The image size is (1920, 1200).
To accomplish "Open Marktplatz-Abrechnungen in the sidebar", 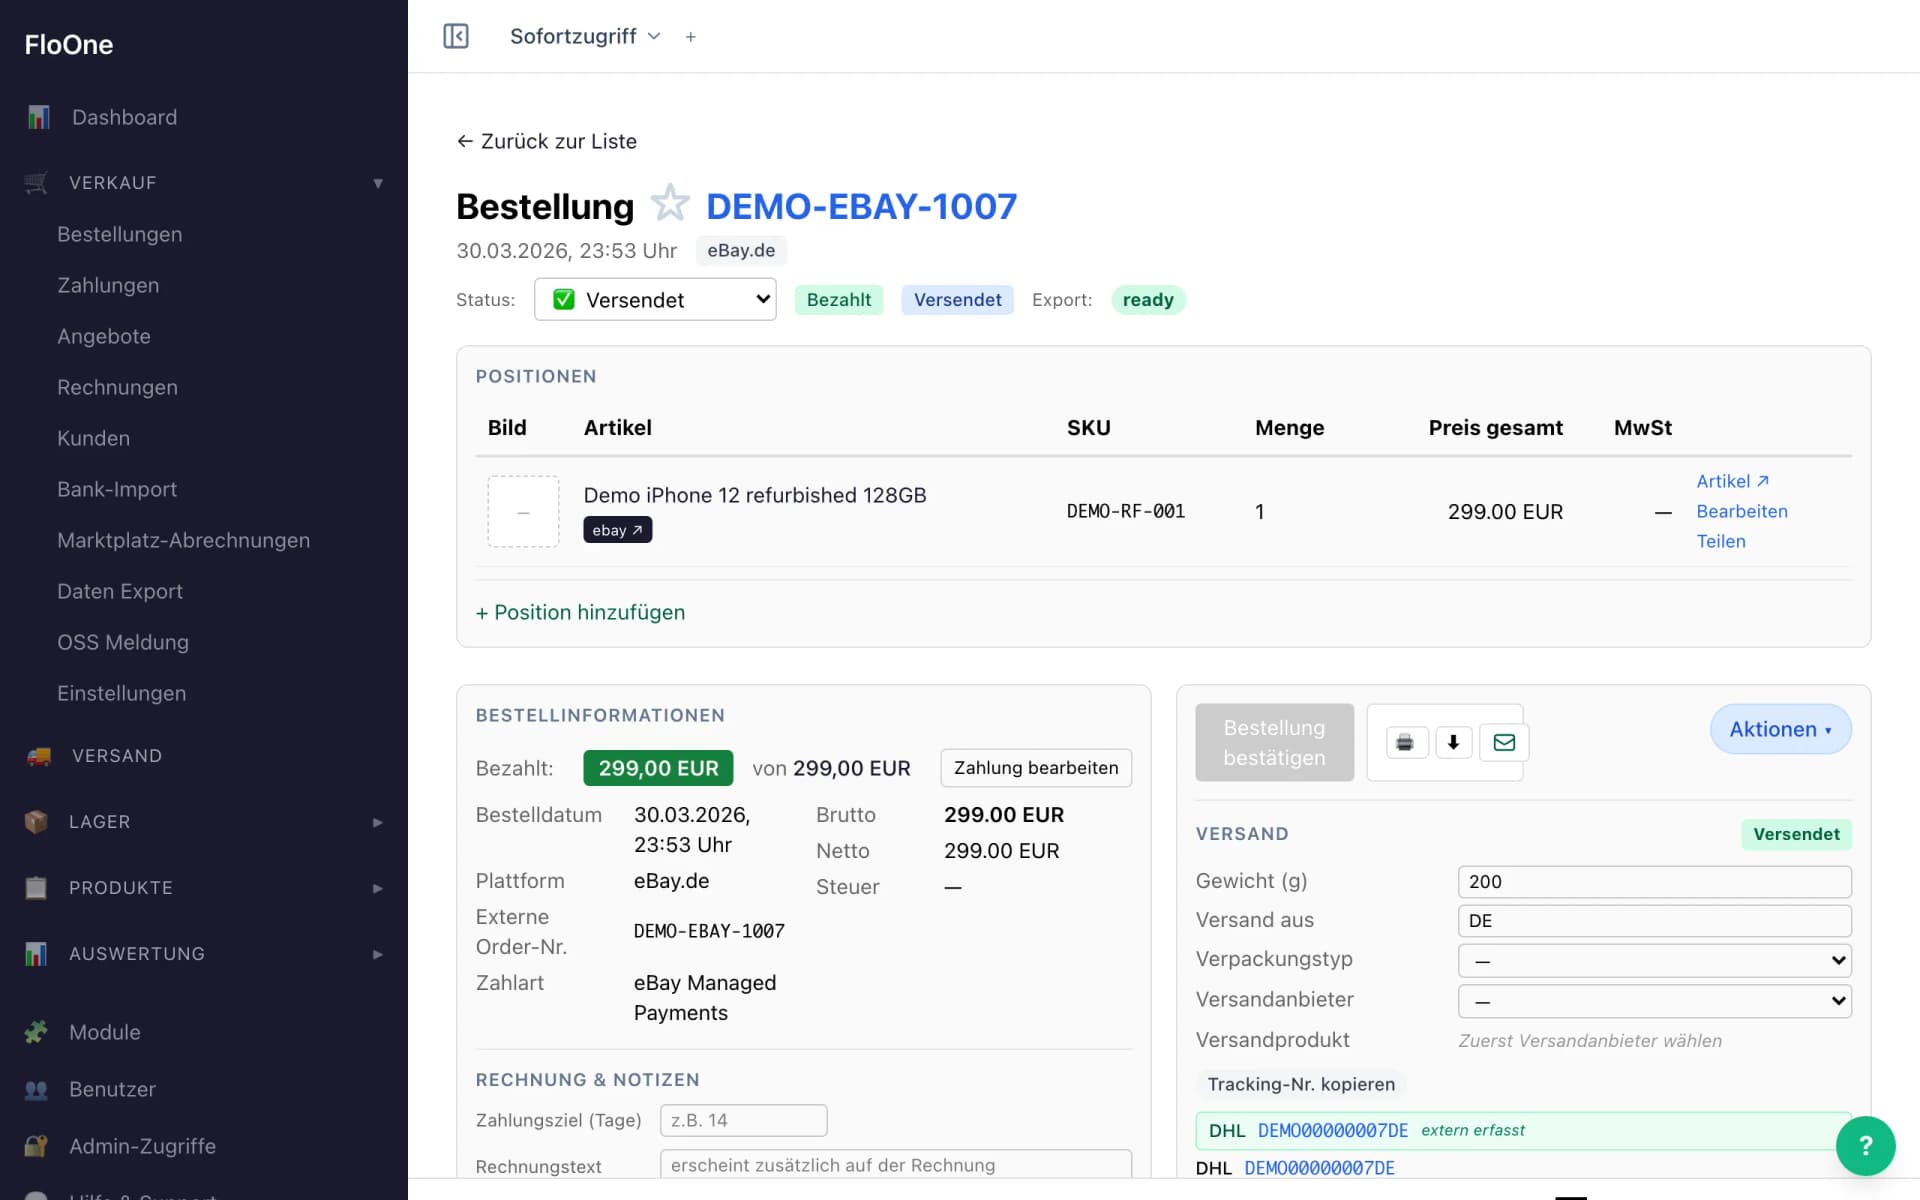I will [x=183, y=540].
